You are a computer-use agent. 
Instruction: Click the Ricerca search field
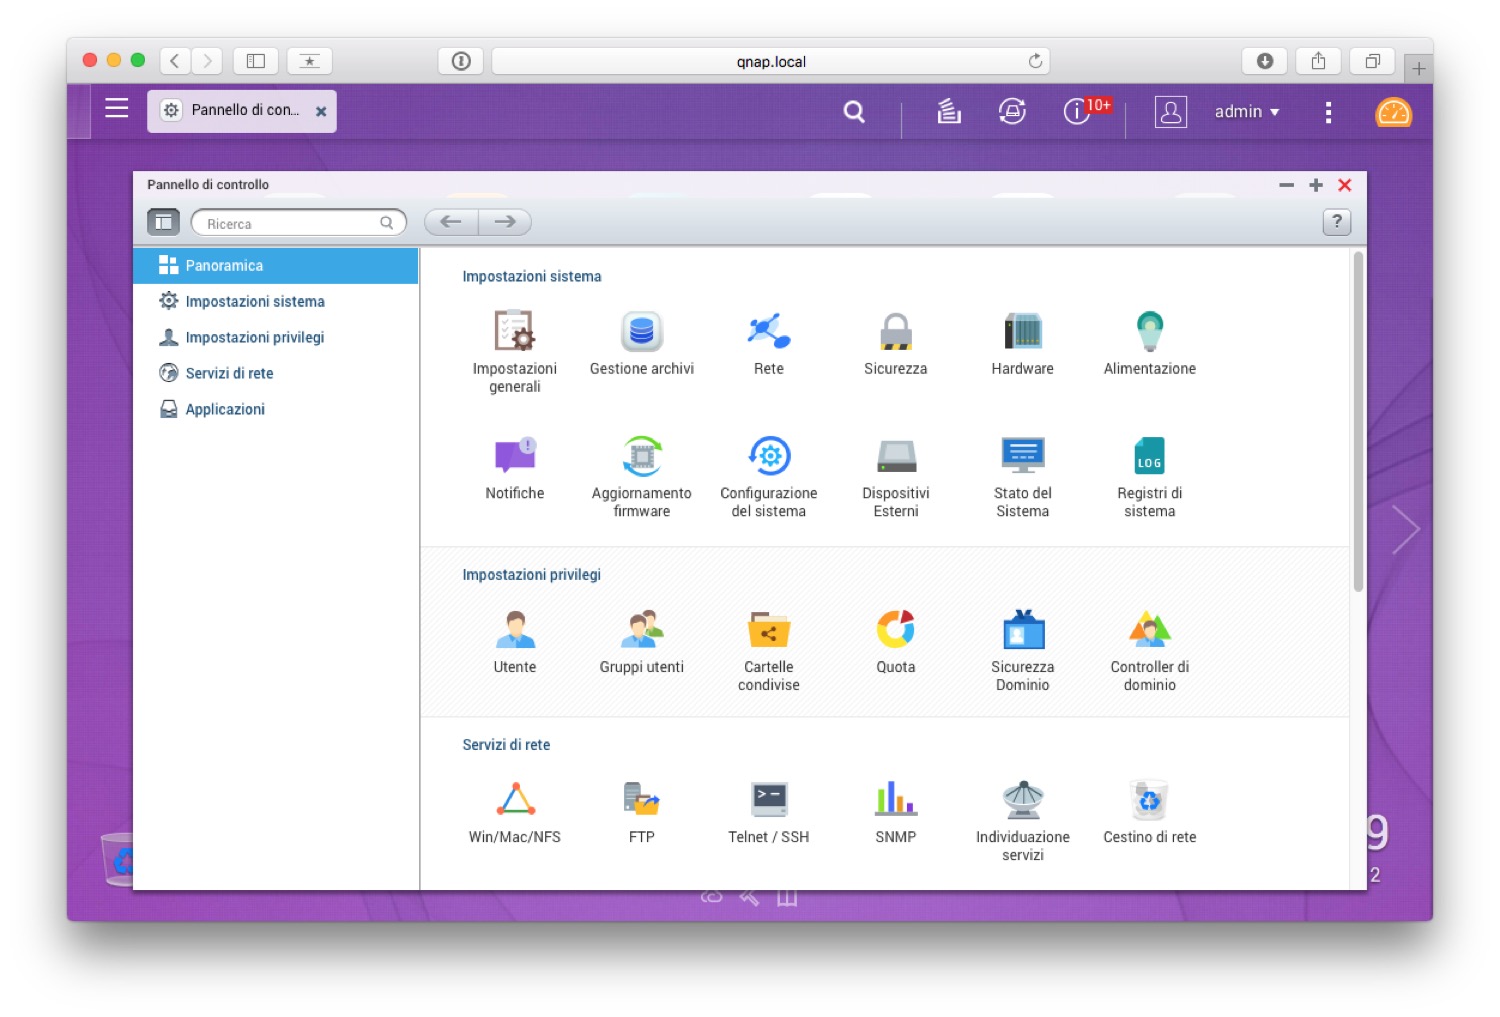pyautogui.click(x=299, y=223)
